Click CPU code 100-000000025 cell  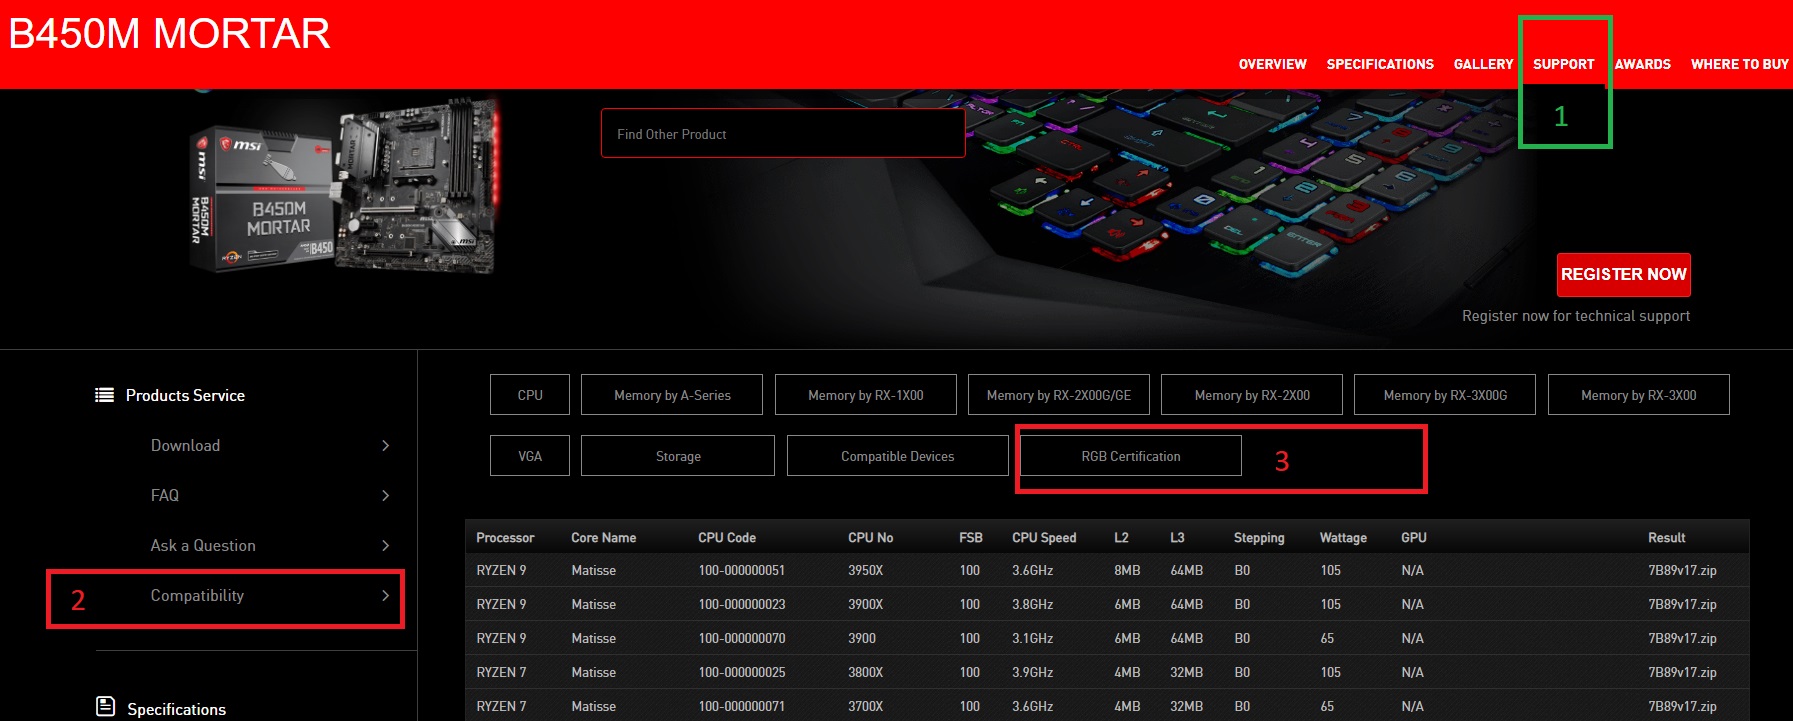click(742, 673)
